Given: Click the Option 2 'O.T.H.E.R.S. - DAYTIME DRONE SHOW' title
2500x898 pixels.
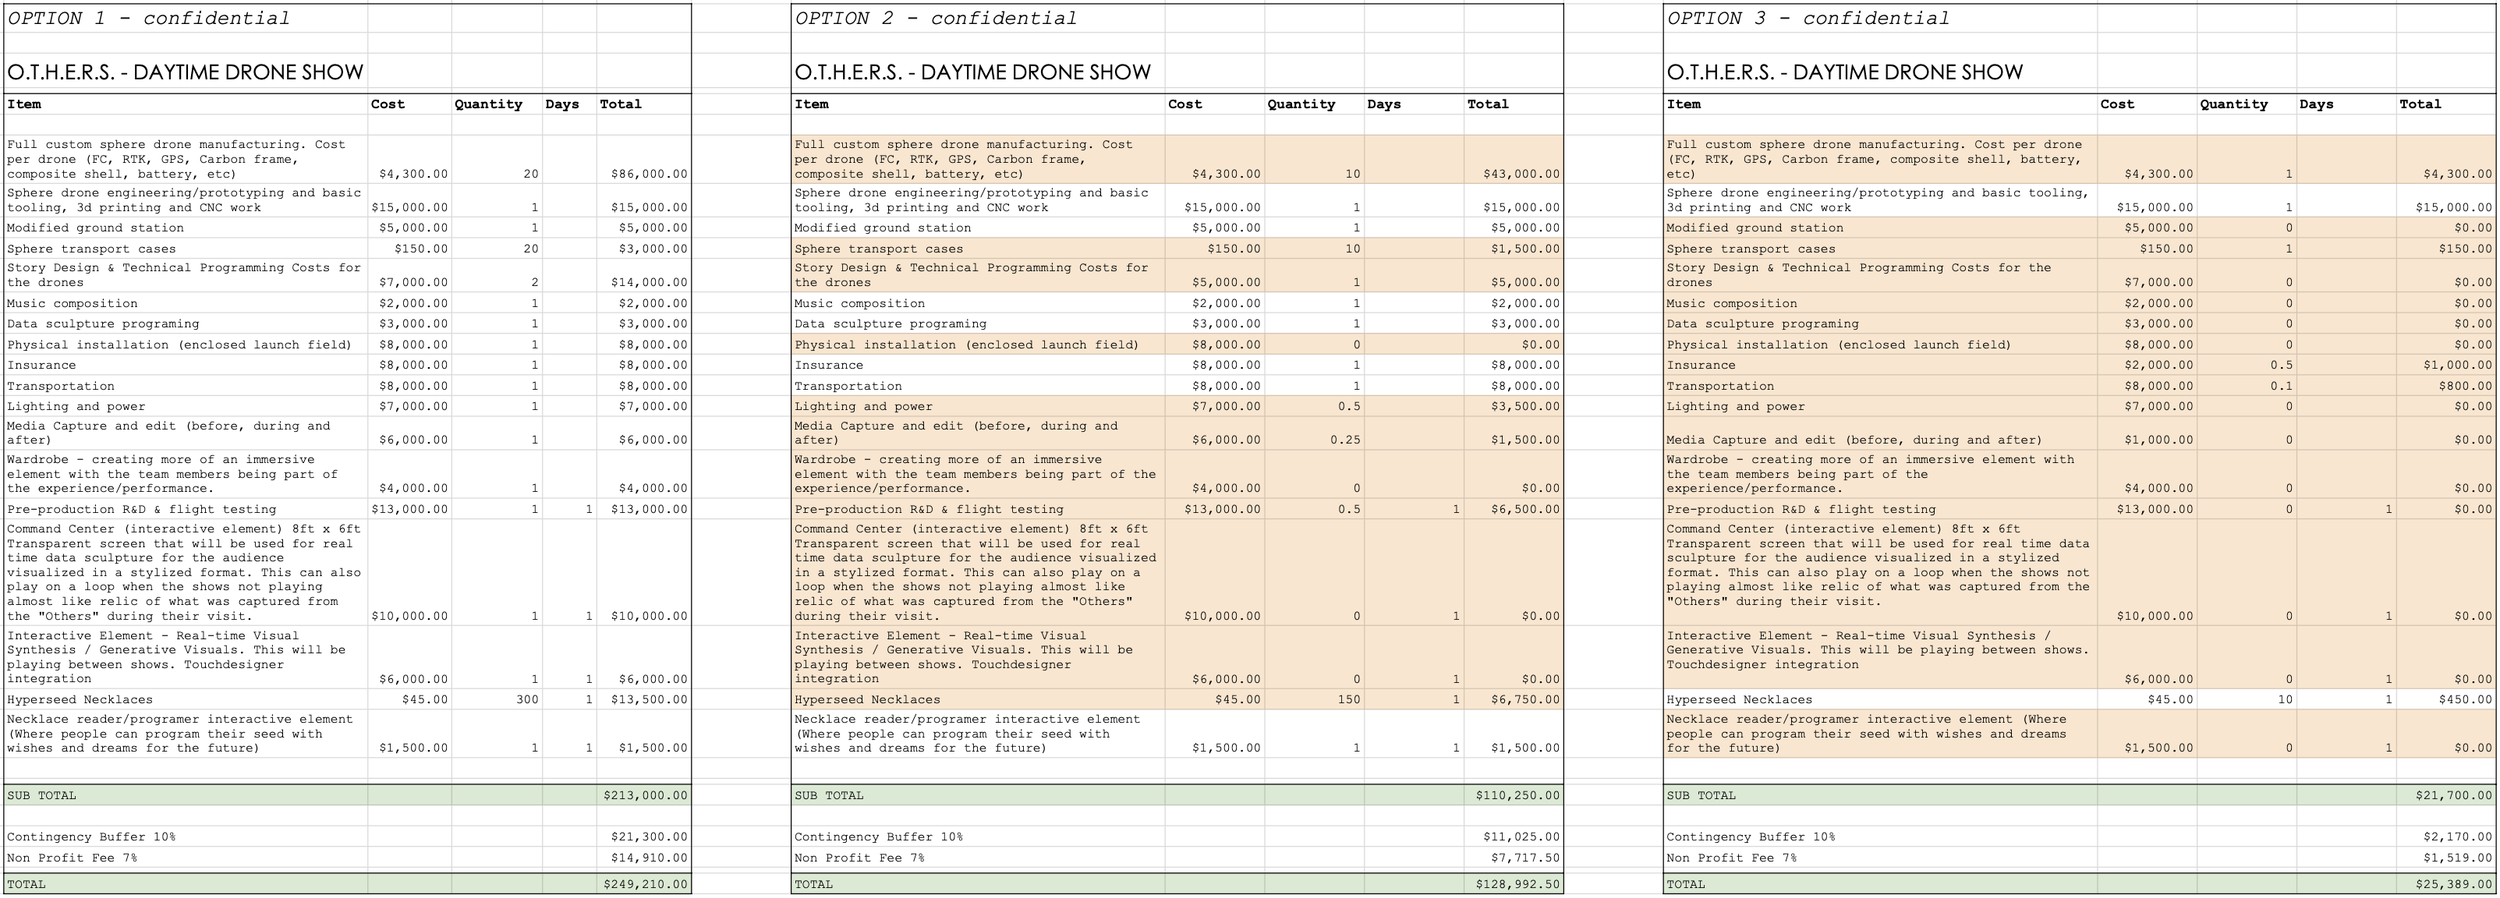Looking at the screenshot, I should [973, 72].
